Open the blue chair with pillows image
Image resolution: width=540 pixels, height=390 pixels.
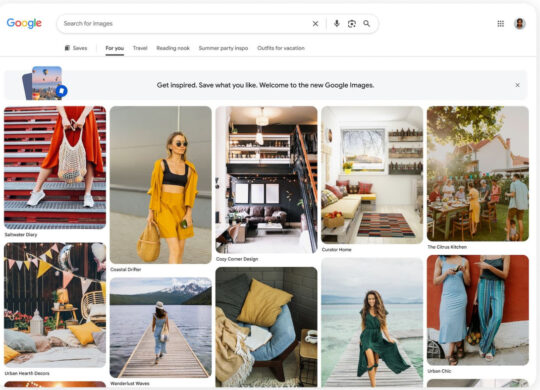point(266,327)
